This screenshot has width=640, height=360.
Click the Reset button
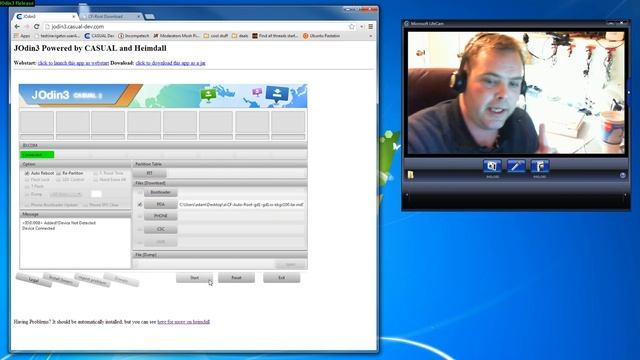(236, 278)
